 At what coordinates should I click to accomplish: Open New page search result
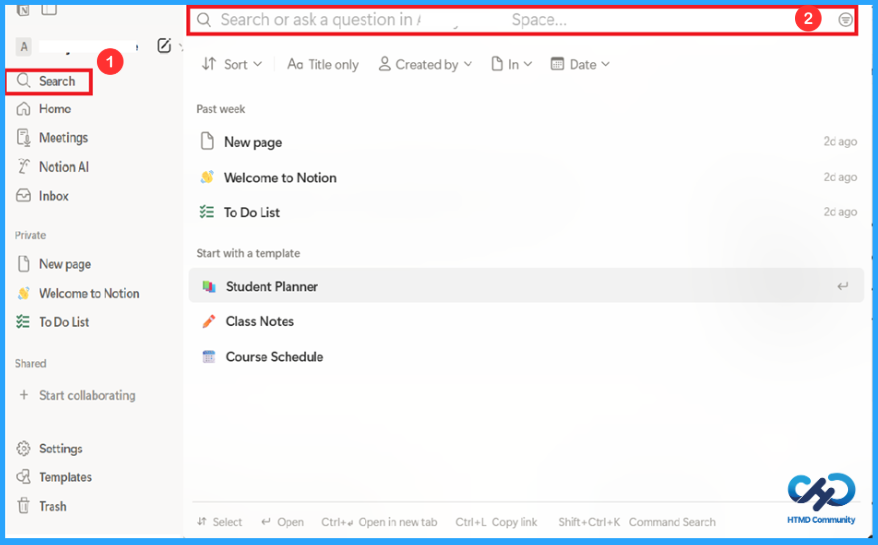(x=526, y=142)
